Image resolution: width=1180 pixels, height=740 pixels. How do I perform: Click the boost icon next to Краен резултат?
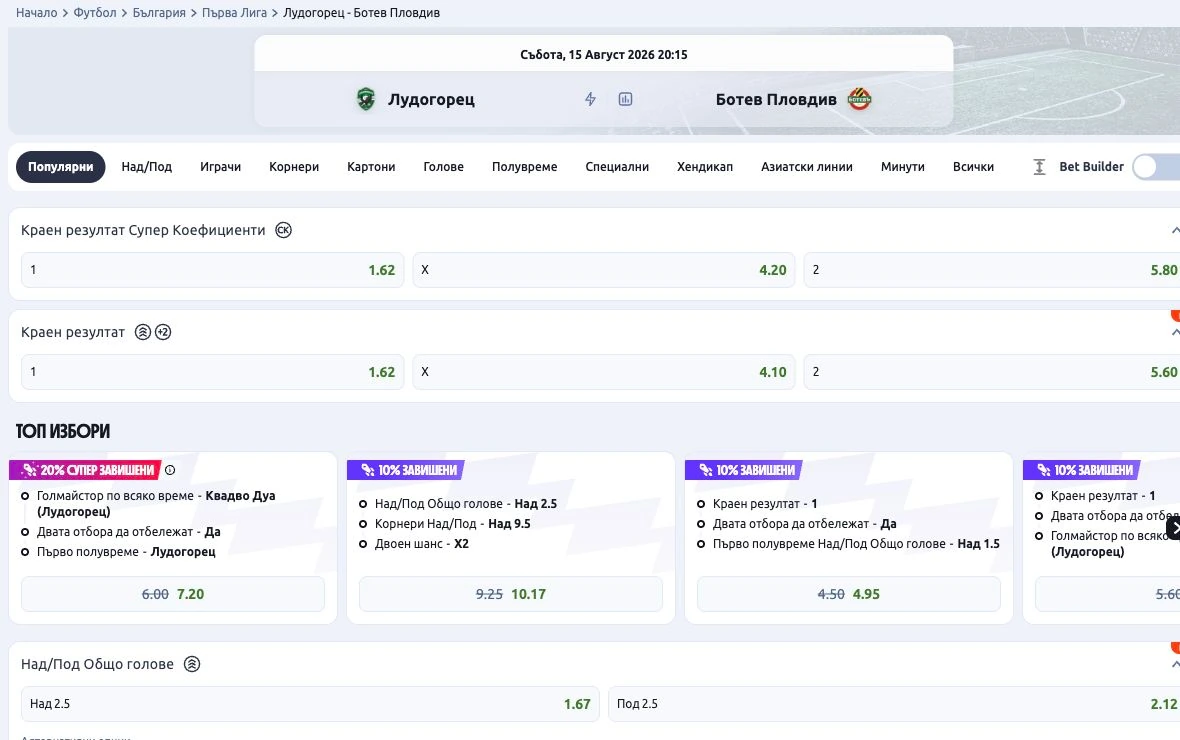tap(143, 332)
